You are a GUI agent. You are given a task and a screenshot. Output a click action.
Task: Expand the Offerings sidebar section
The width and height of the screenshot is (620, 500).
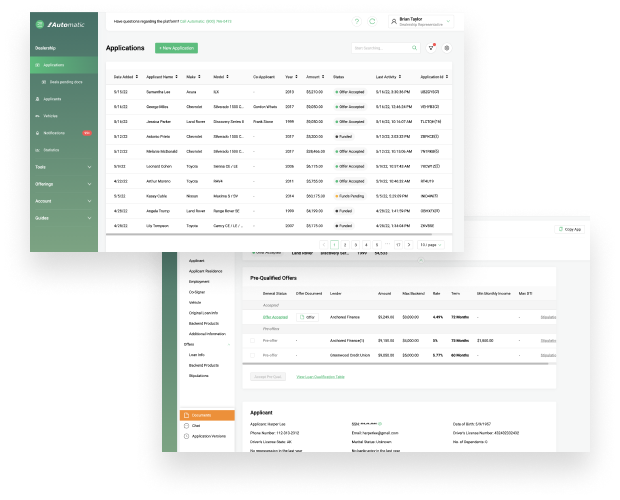[x=60, y=184]
